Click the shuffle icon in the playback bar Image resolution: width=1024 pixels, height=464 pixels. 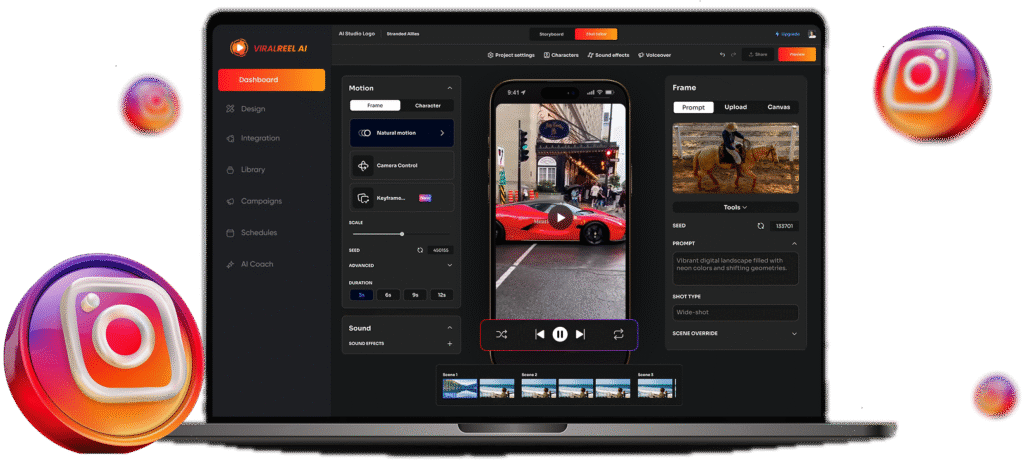(502, 334)
